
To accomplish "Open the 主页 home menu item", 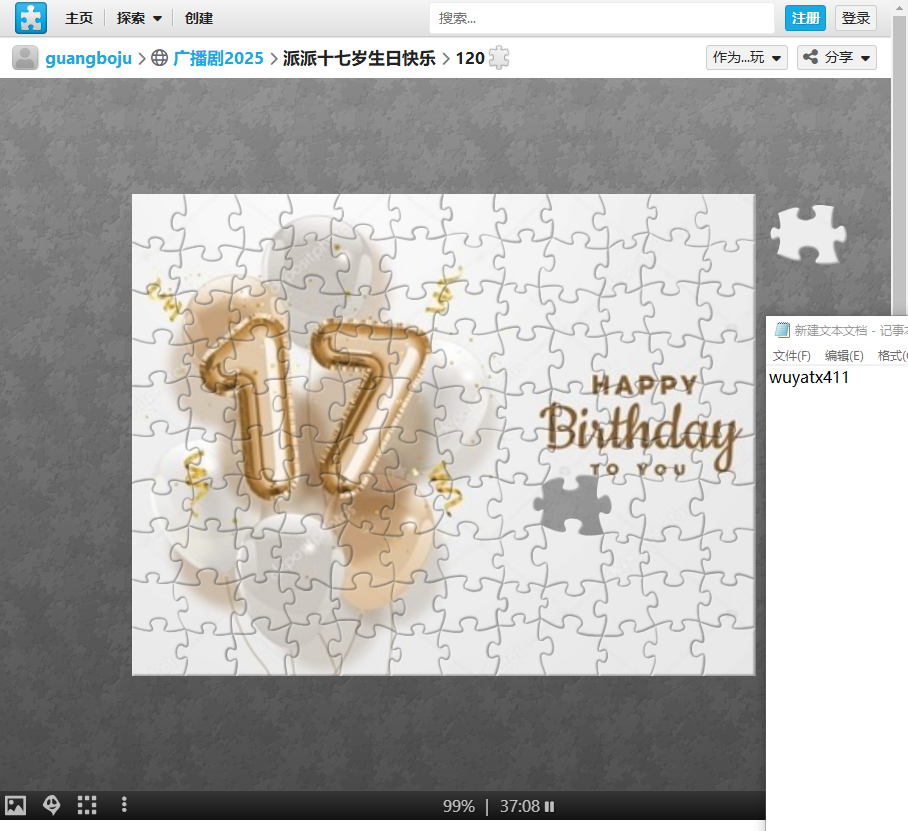I will point(79,18).
